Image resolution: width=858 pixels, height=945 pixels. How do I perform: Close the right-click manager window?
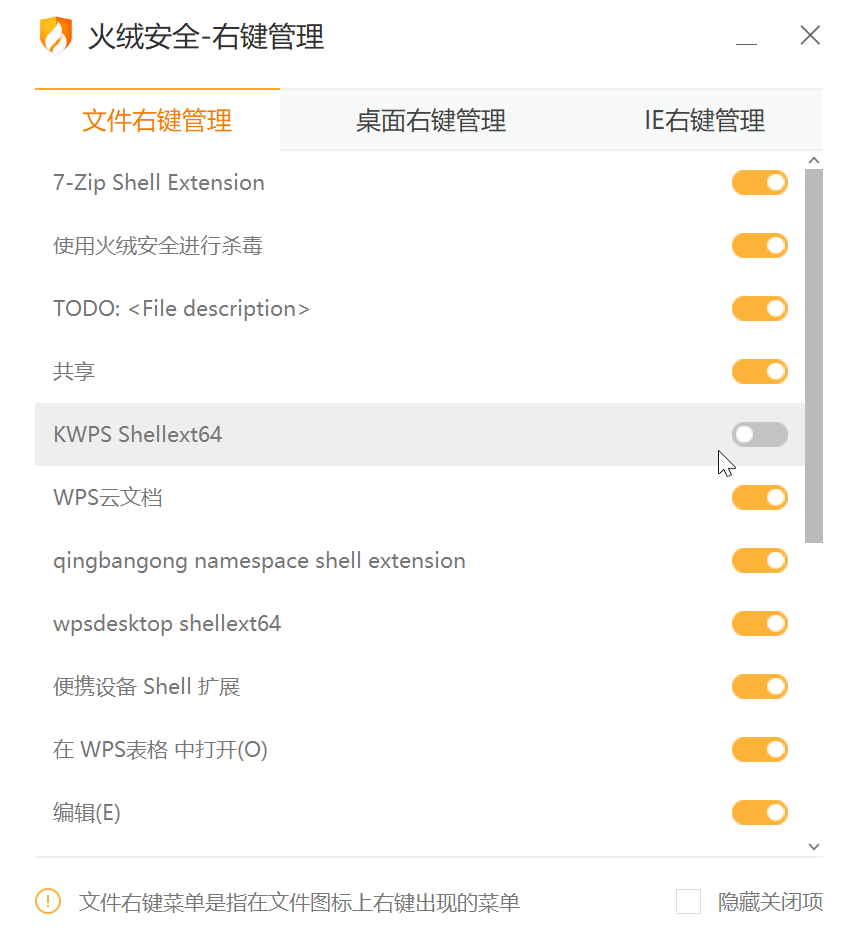810,36
